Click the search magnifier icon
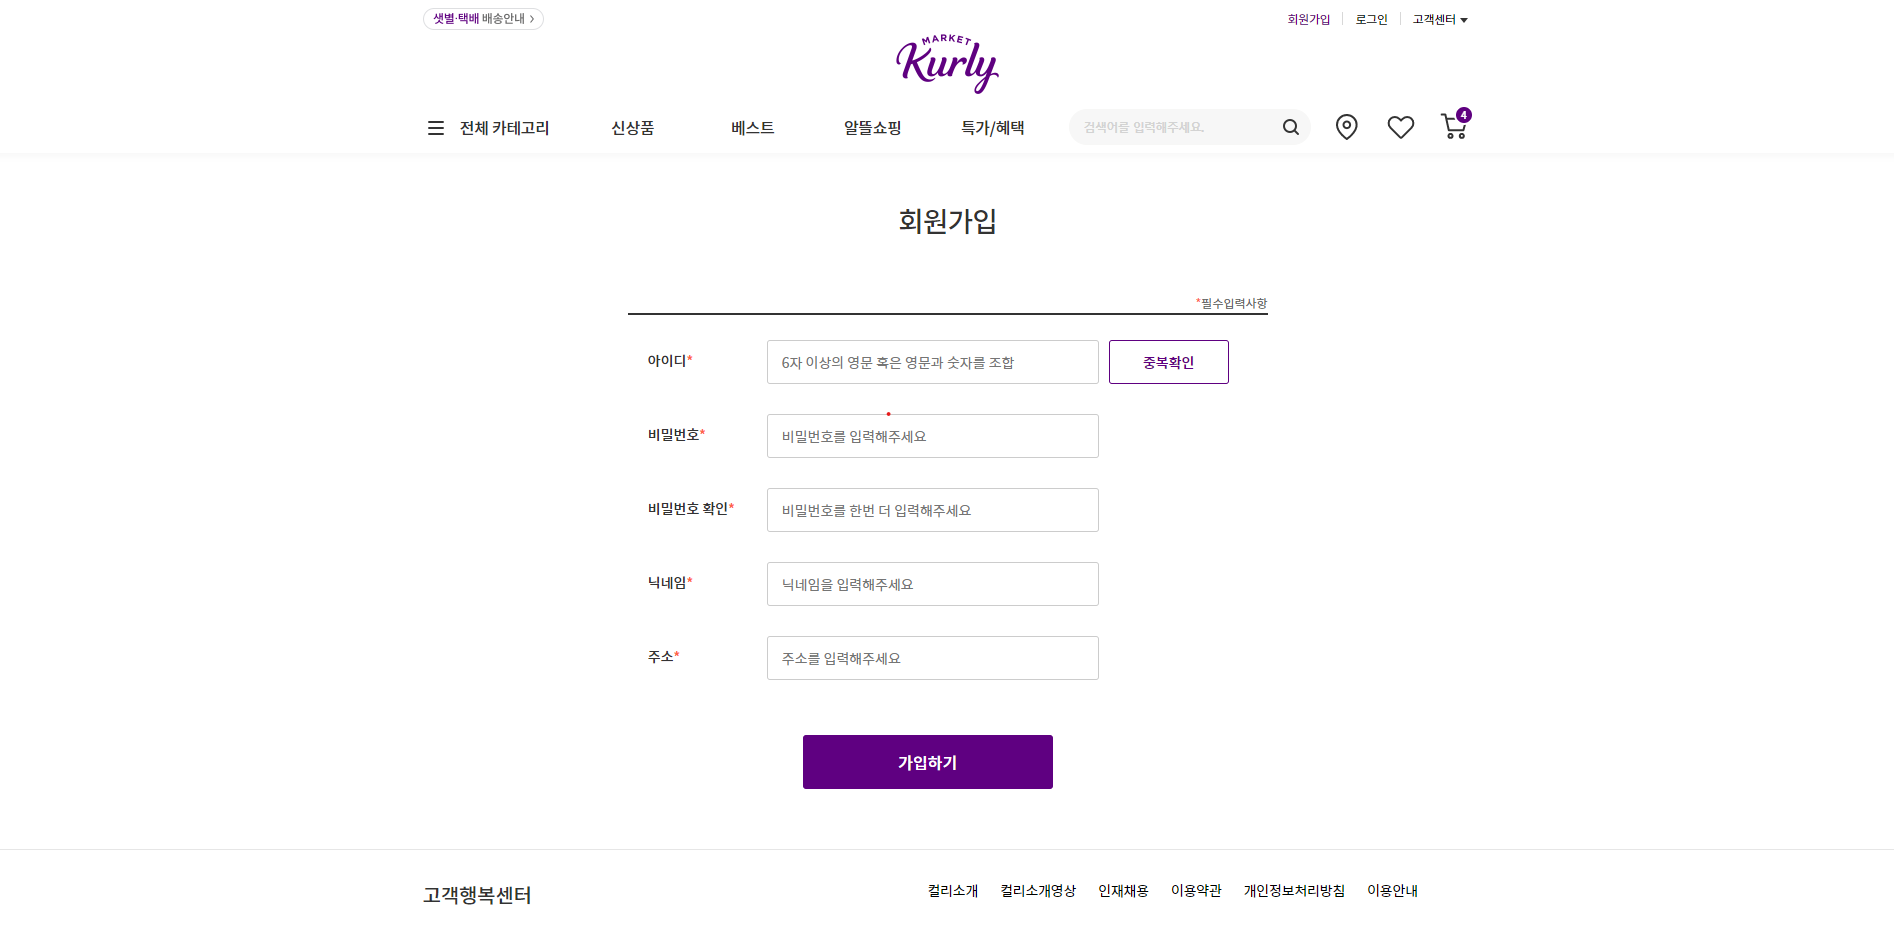The height and width of the screenshot is (931, 1894). tap(1290, 127)
